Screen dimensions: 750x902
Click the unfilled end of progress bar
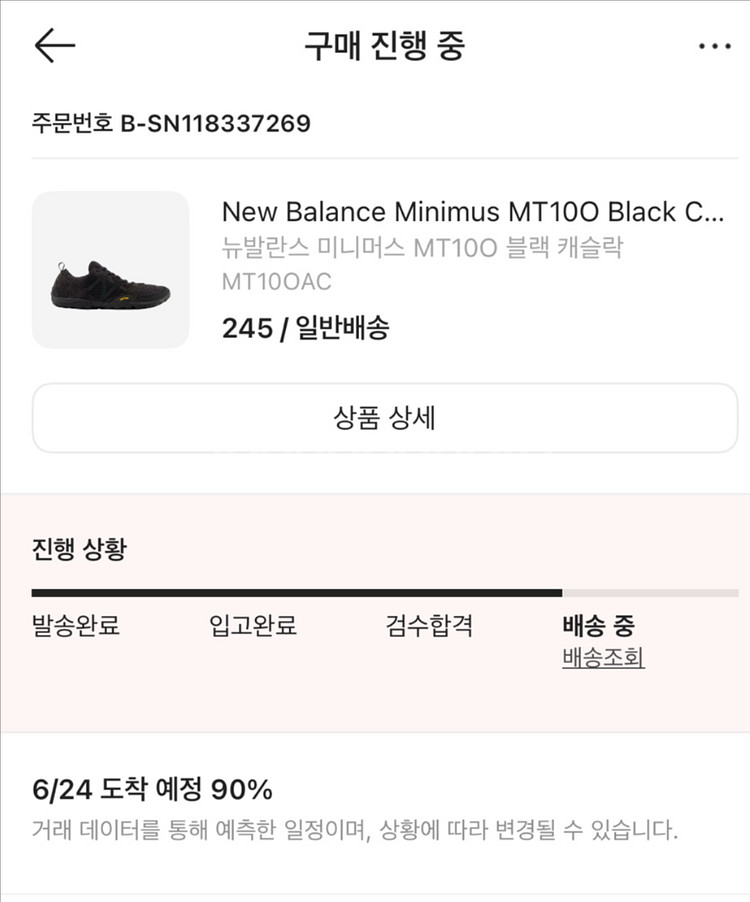[650, 593]
